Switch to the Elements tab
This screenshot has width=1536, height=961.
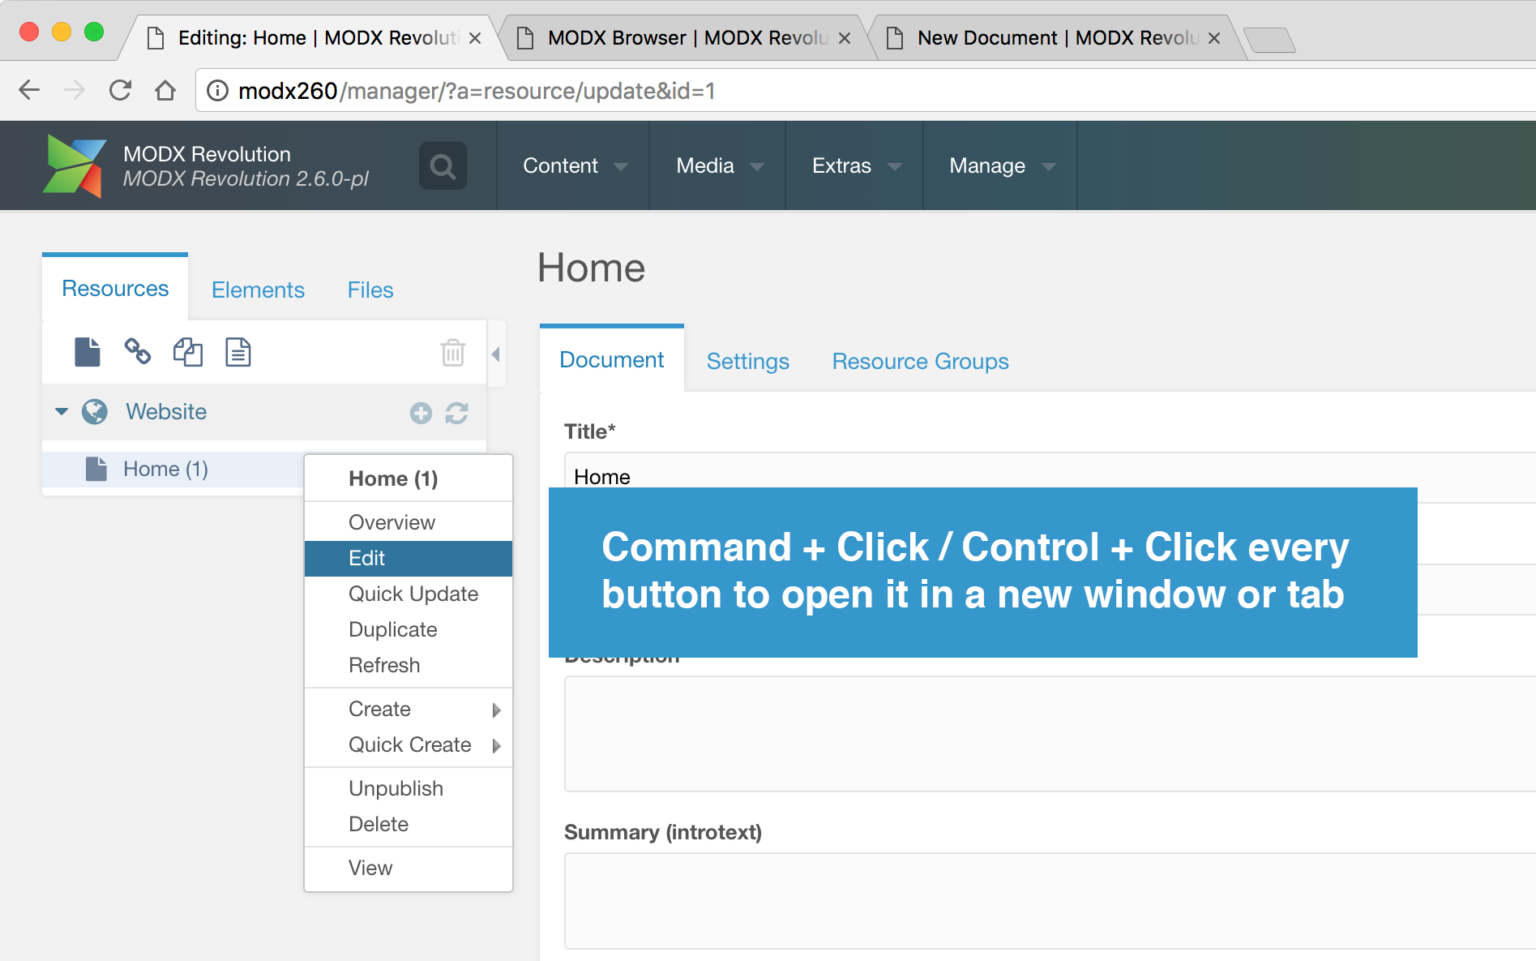point(258,290)
